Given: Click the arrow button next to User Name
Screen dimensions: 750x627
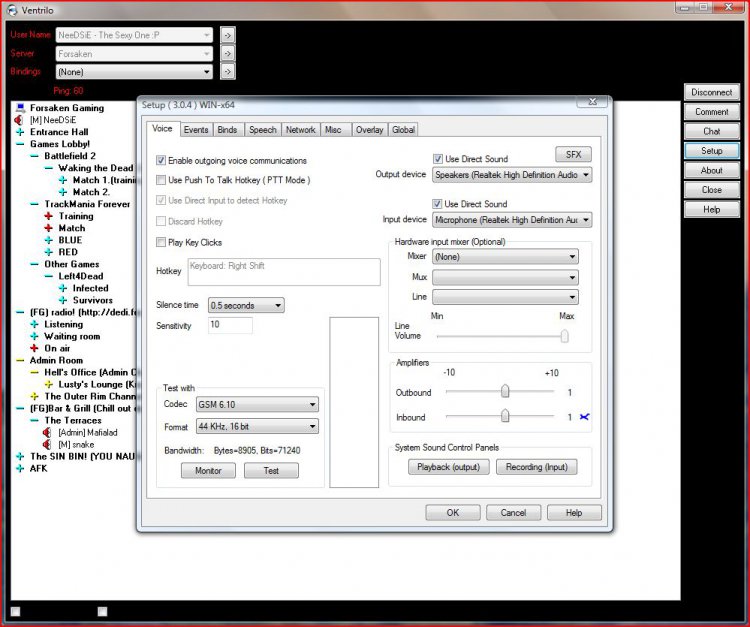Looking at the screenshot, I should pos(228,35).
